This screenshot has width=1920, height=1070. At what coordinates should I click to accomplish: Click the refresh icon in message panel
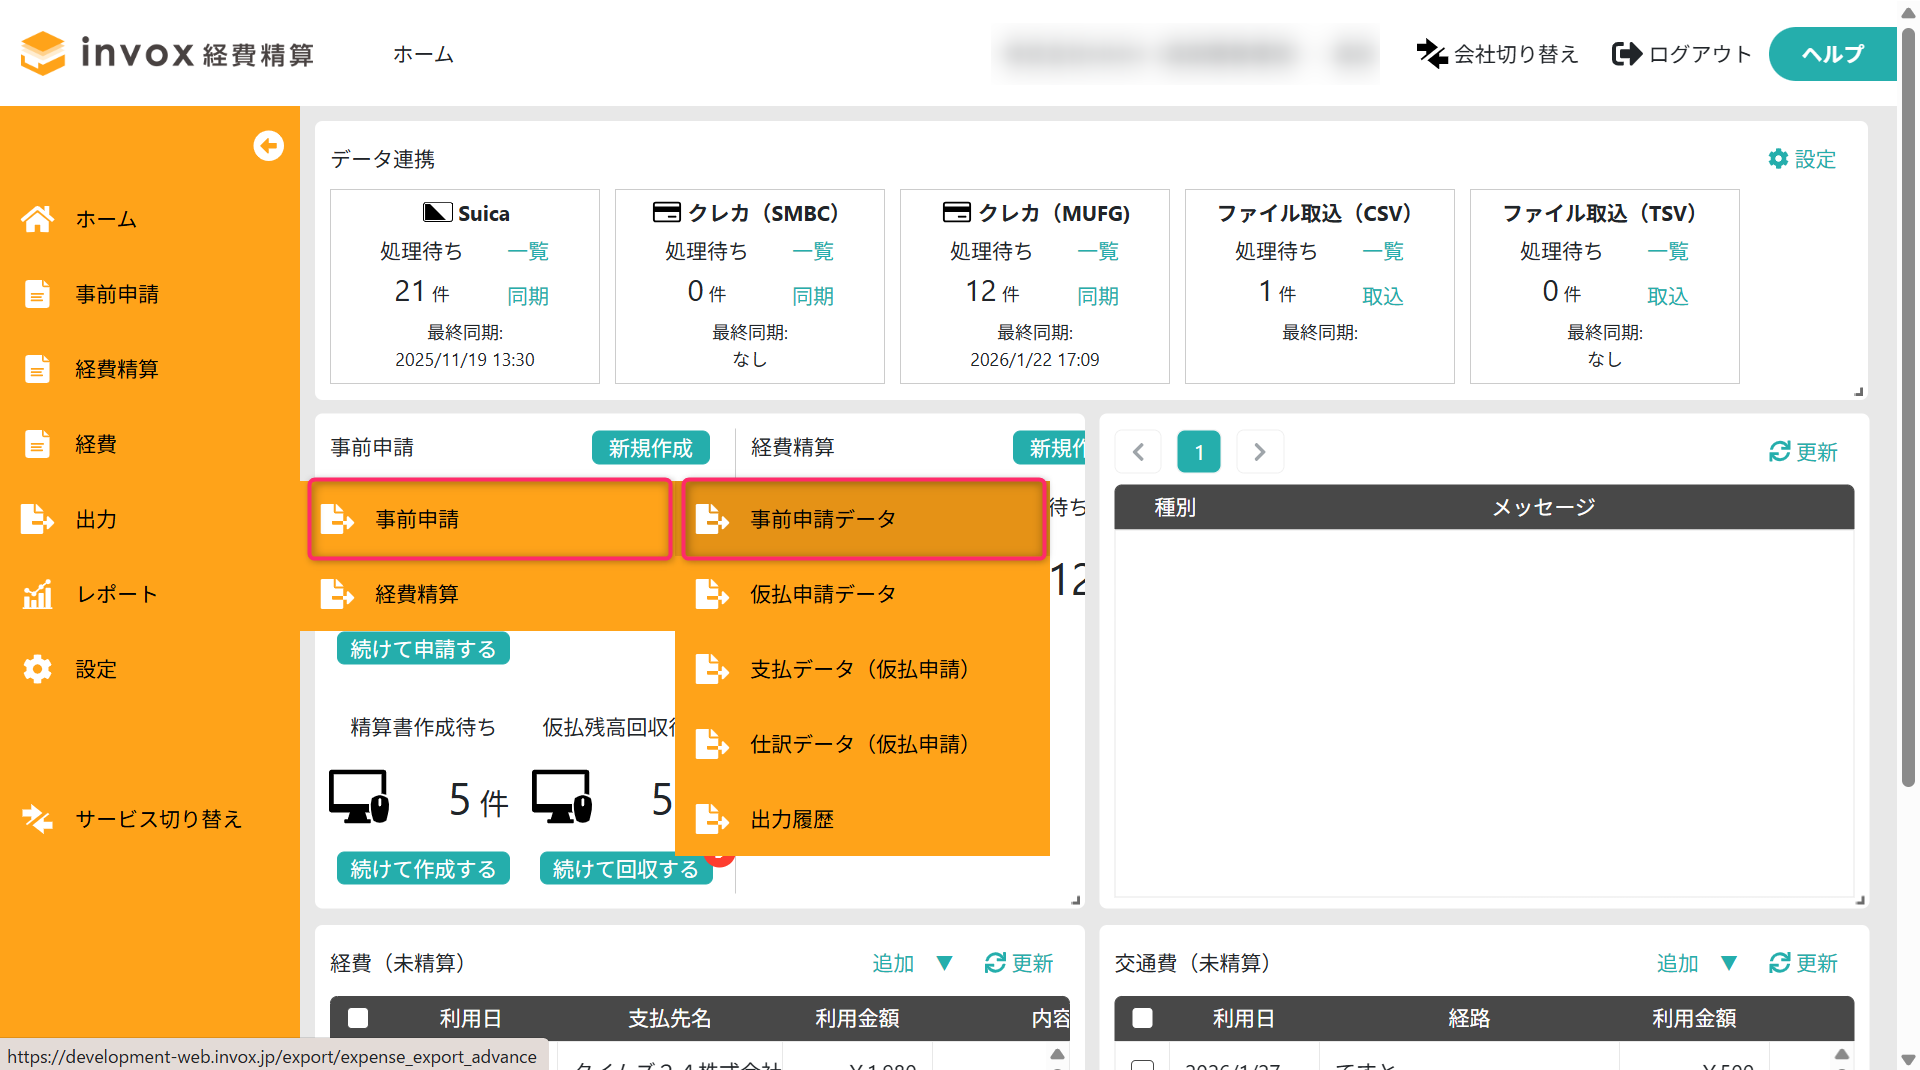pos(1779,452)
